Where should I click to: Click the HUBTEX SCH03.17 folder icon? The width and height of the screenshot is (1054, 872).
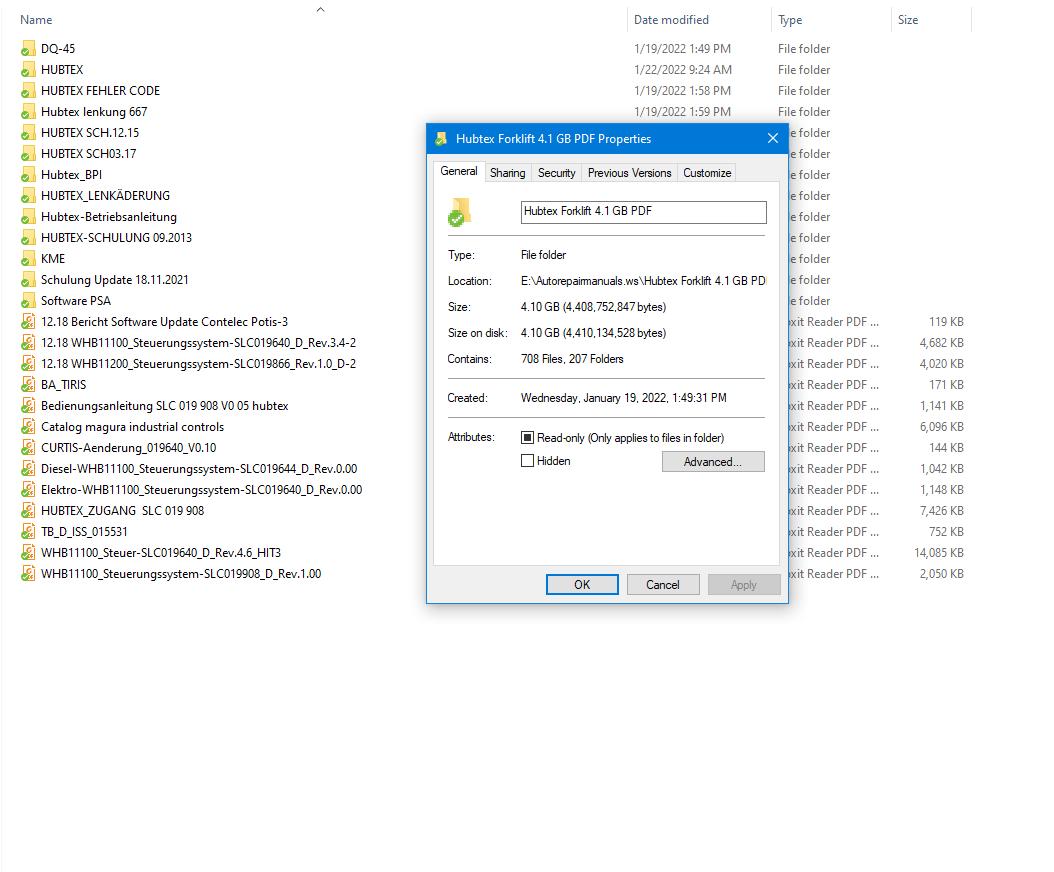[28, 153]
